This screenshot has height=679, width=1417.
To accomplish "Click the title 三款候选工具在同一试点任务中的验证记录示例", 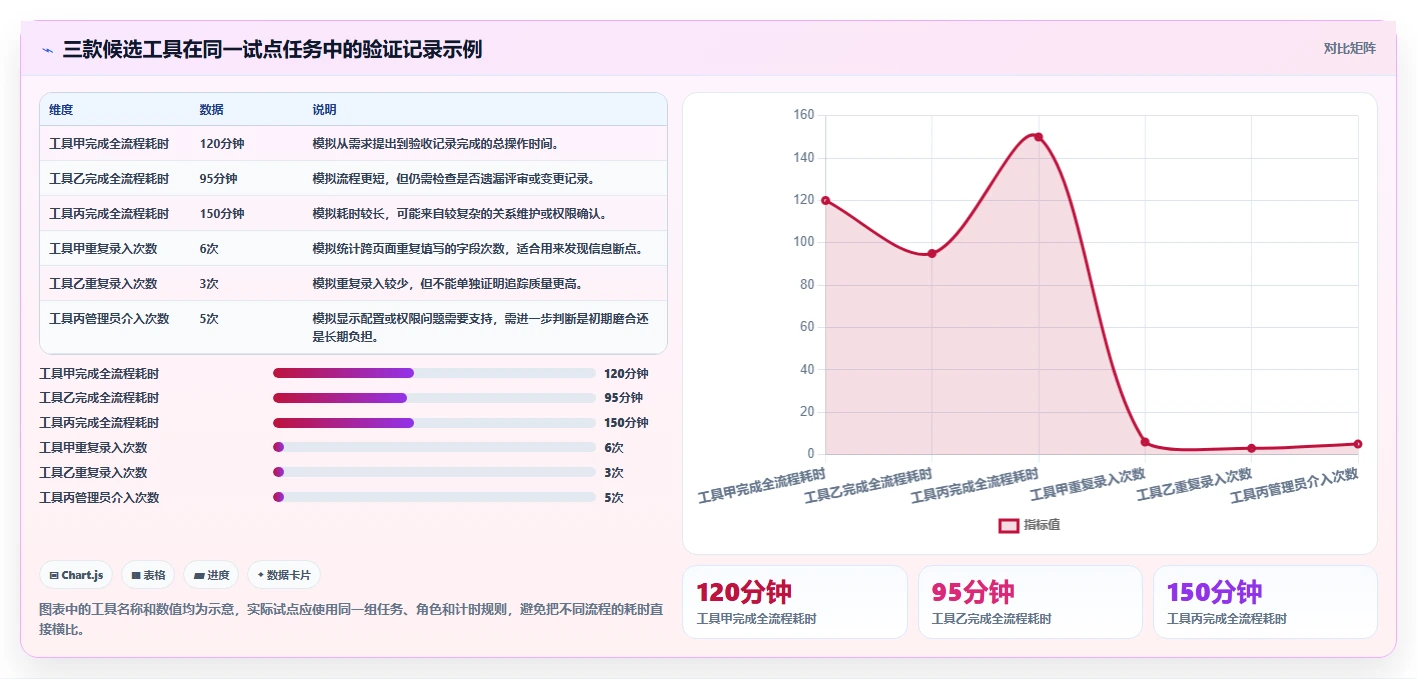I will tap(272, 49).
